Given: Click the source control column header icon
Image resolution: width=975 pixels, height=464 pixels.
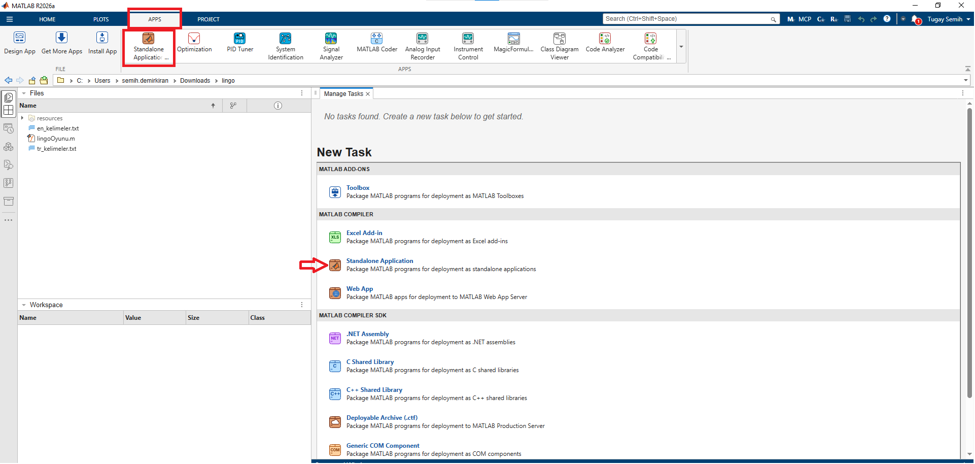Looking at the screenshot, I should [233, 106].
